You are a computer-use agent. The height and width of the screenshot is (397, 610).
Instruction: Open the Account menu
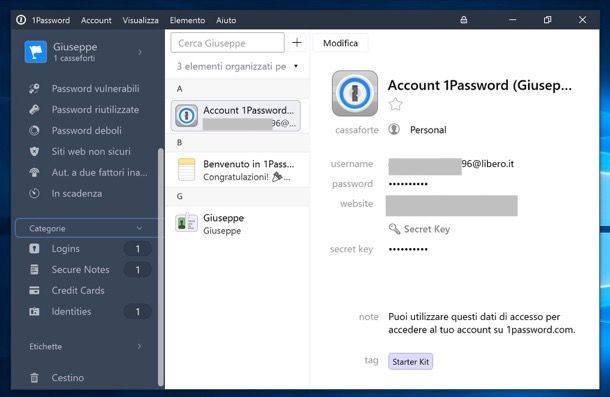tap(96, 20)
